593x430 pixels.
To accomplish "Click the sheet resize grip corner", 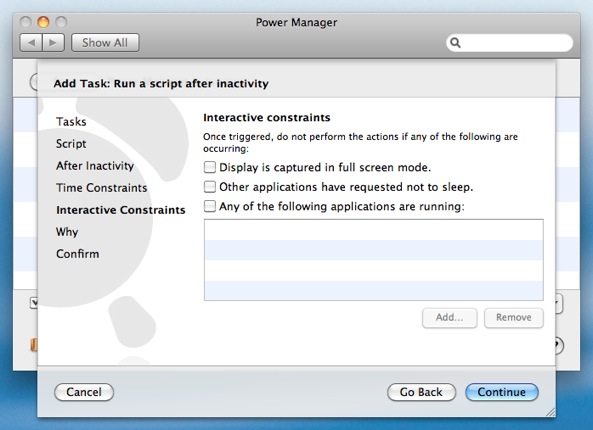I will point(550,412).
